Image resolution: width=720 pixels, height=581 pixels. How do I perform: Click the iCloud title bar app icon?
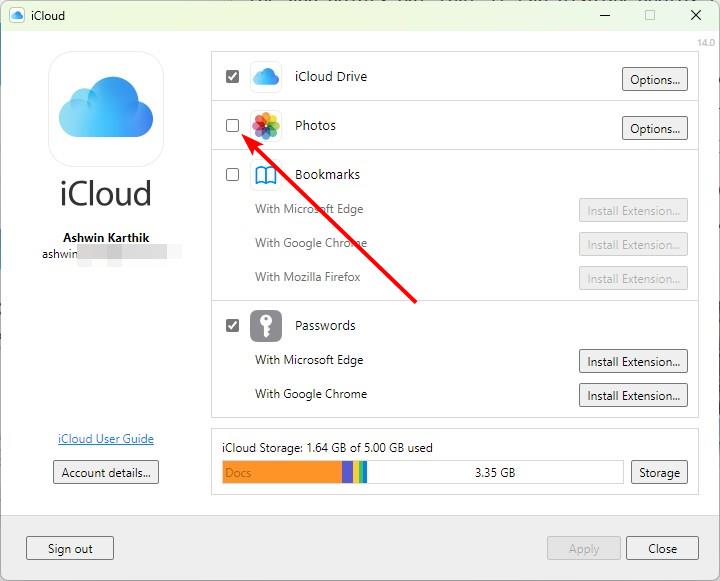pyautogui.click(x=17, y=15)
